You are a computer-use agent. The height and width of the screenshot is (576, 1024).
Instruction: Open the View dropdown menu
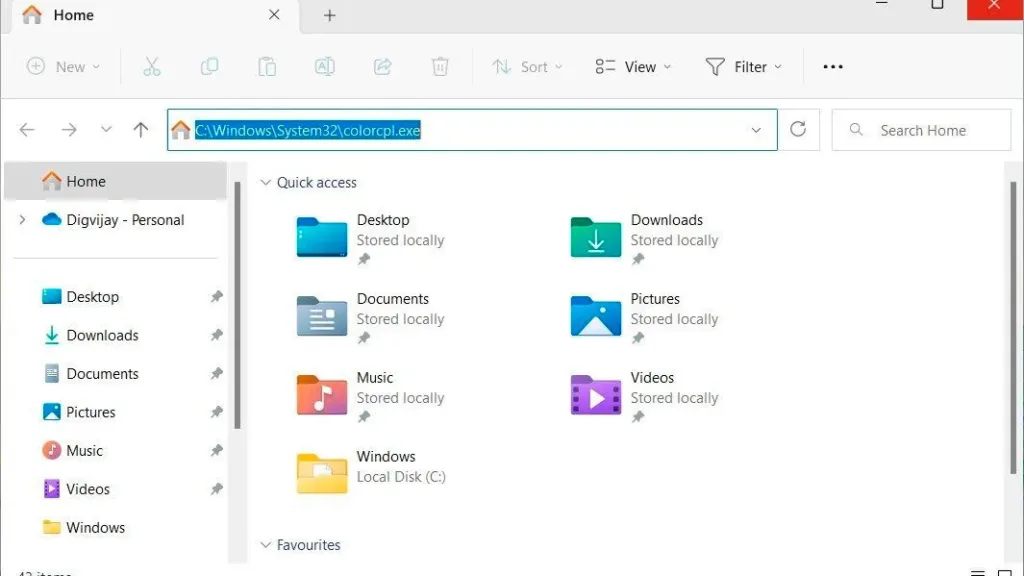633,67
